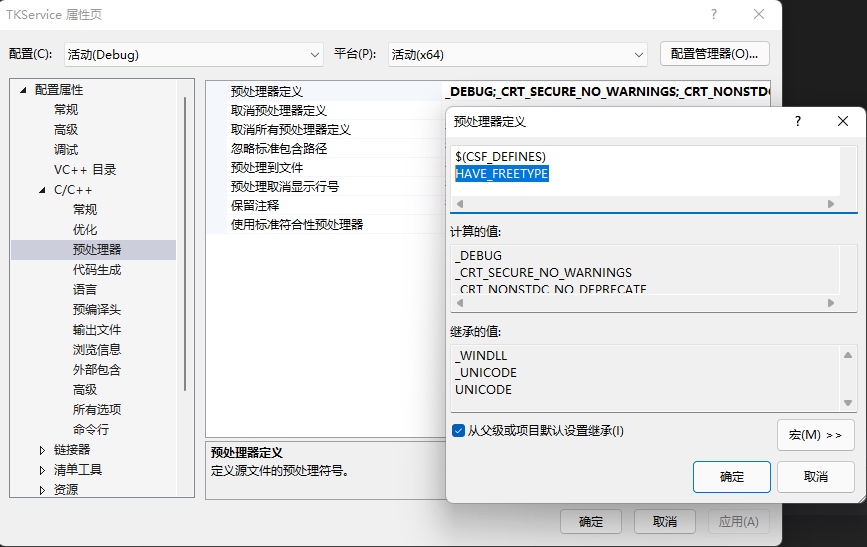This screenshot has width=867, height=547.
Task: Collapse the C/C++ tree node
Action: (x=42, y=190)
